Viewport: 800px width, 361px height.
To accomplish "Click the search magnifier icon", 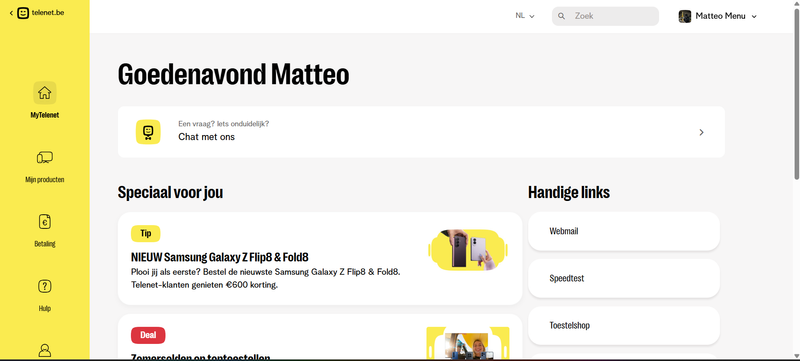I will coord(561,16).
